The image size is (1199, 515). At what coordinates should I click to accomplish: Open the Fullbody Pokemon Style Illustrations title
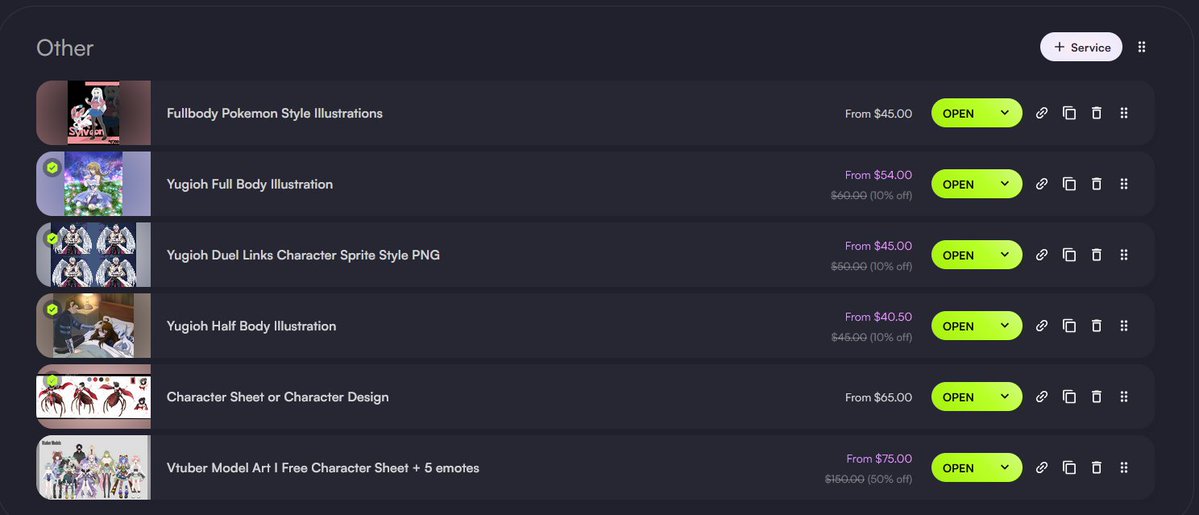(275, 113)
